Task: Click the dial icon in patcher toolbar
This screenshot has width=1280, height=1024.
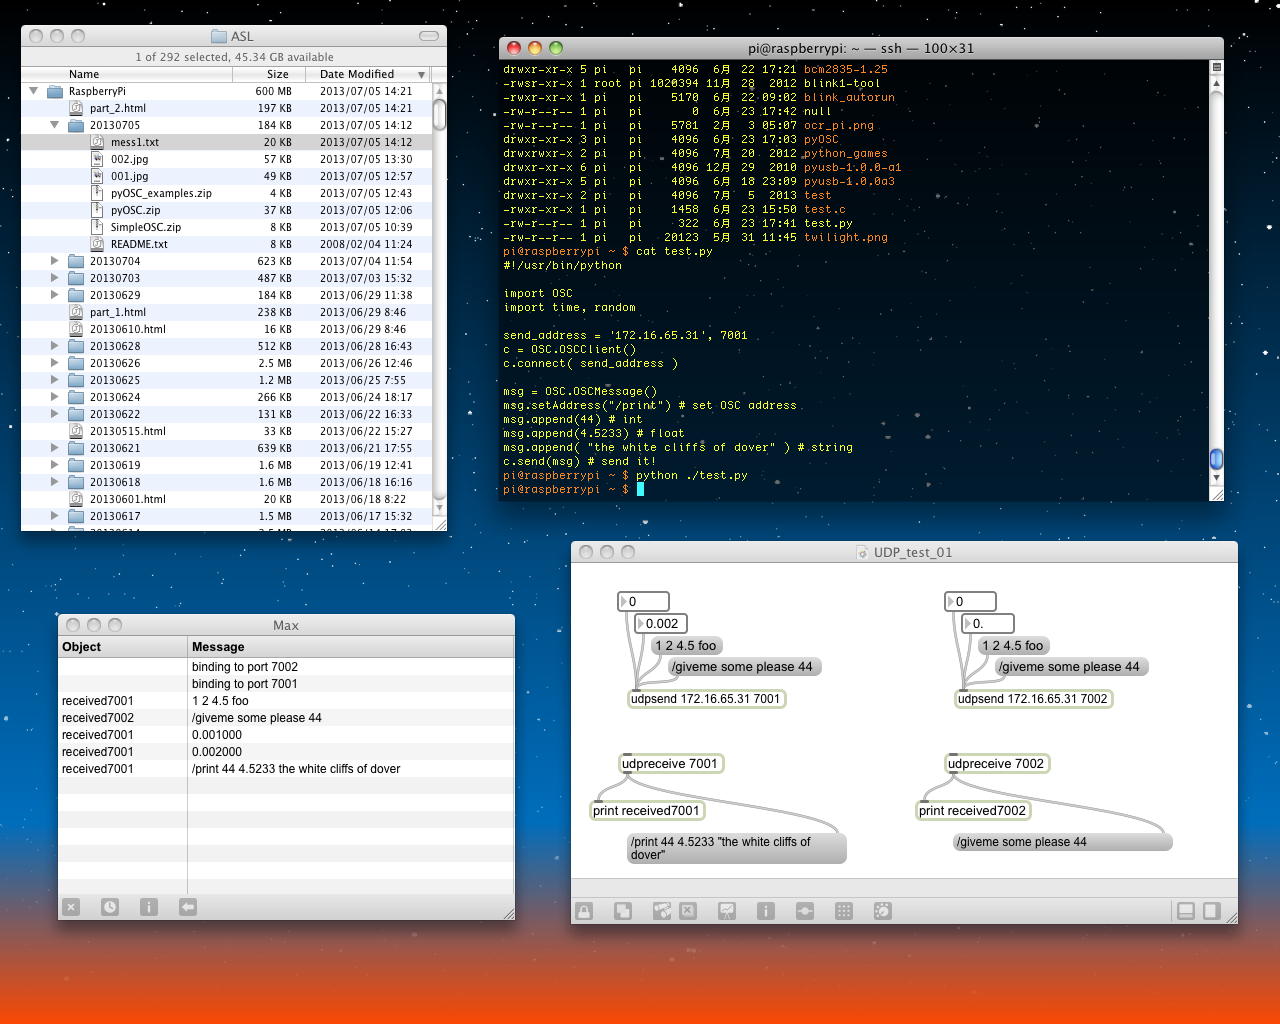Action: coord(883,911)
